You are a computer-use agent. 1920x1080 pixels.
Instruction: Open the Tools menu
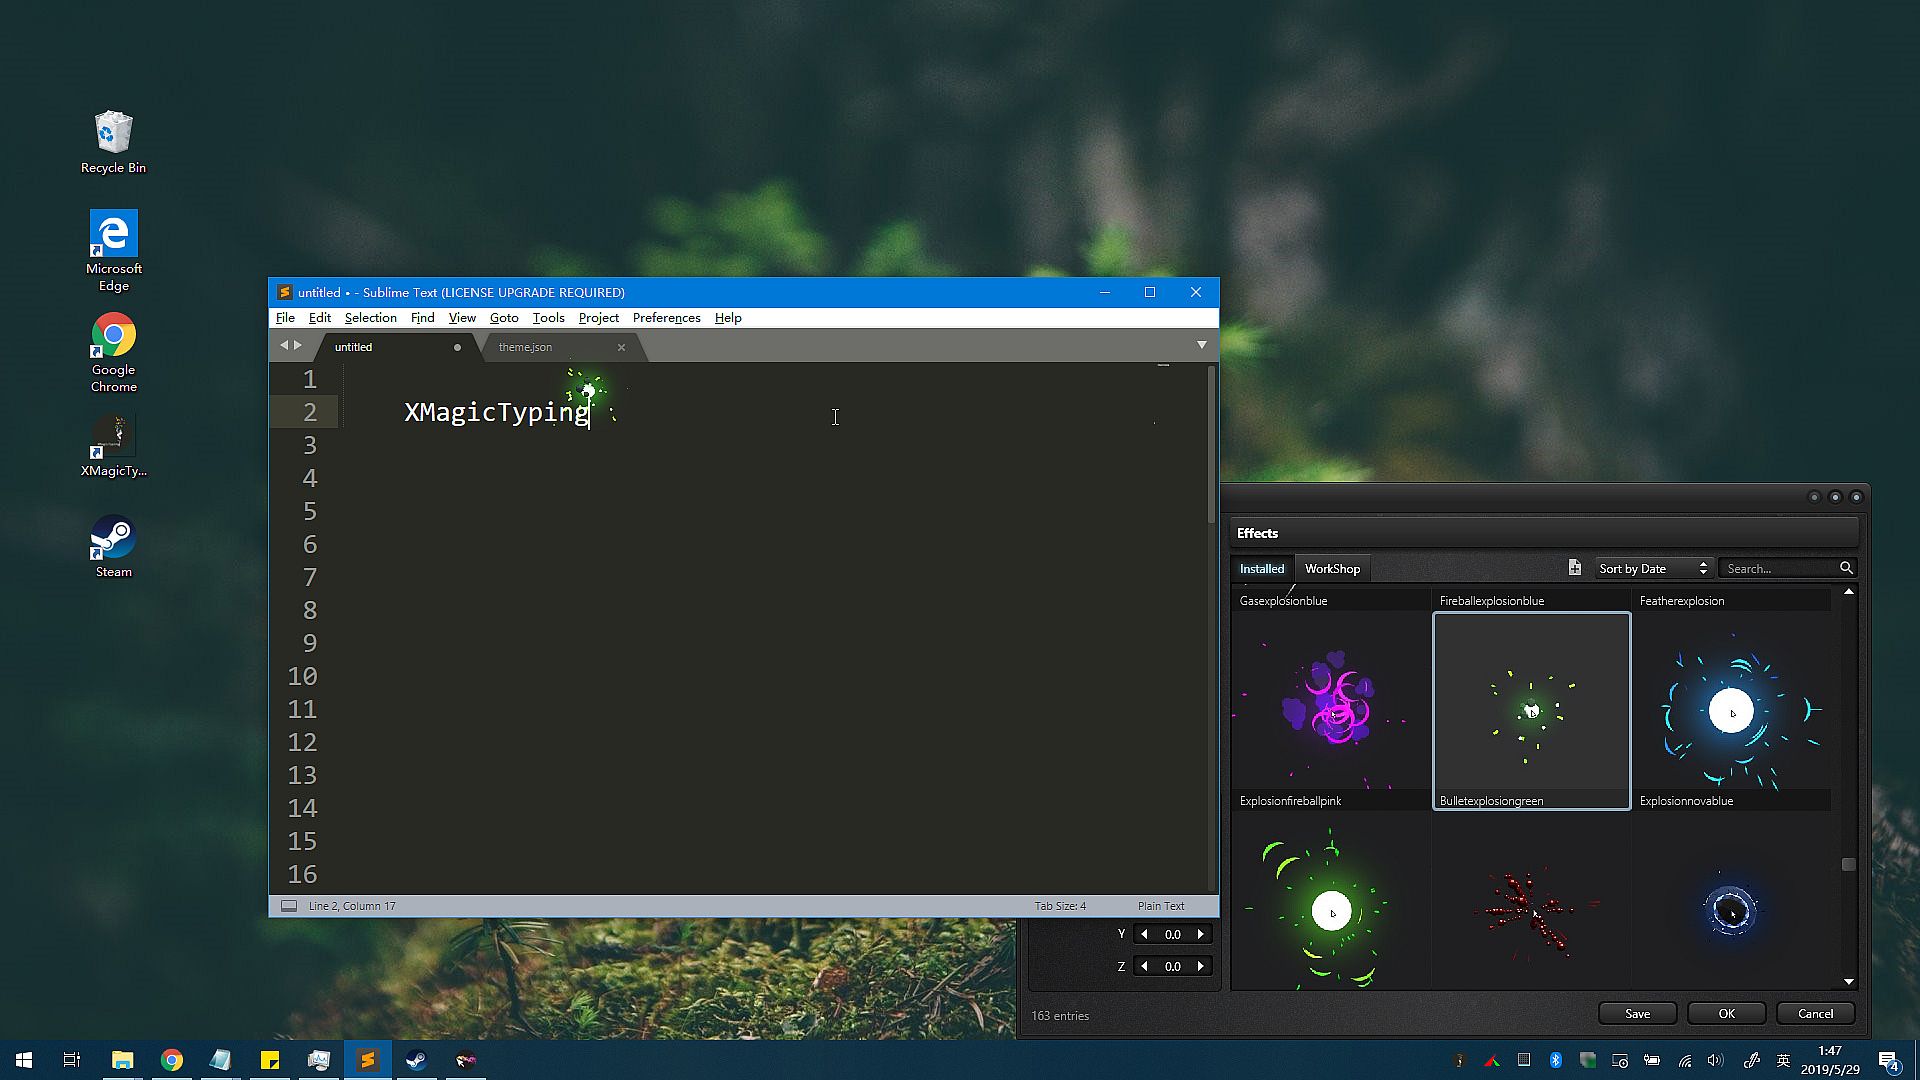coord(548,318)
